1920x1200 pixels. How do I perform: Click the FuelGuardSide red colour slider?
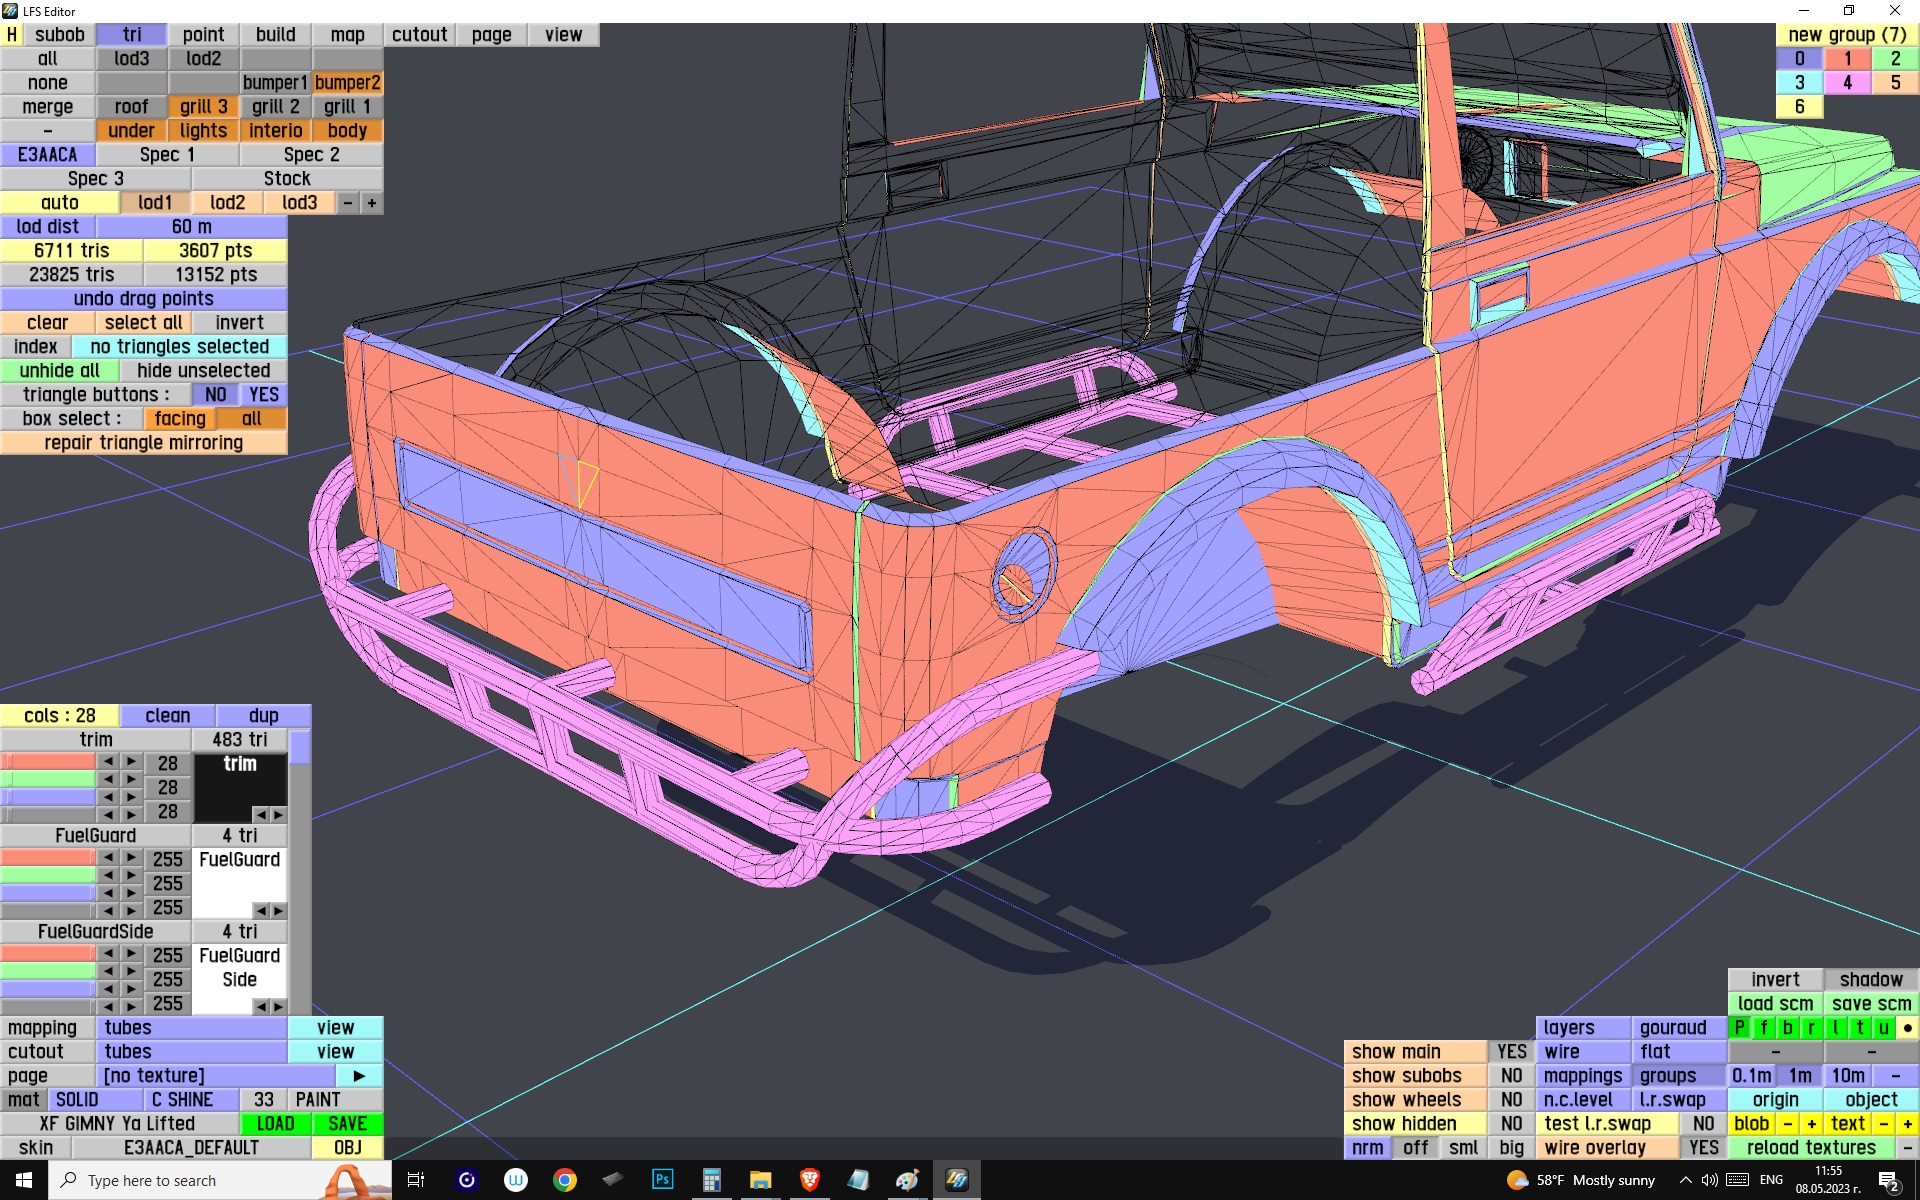(48, 954)
